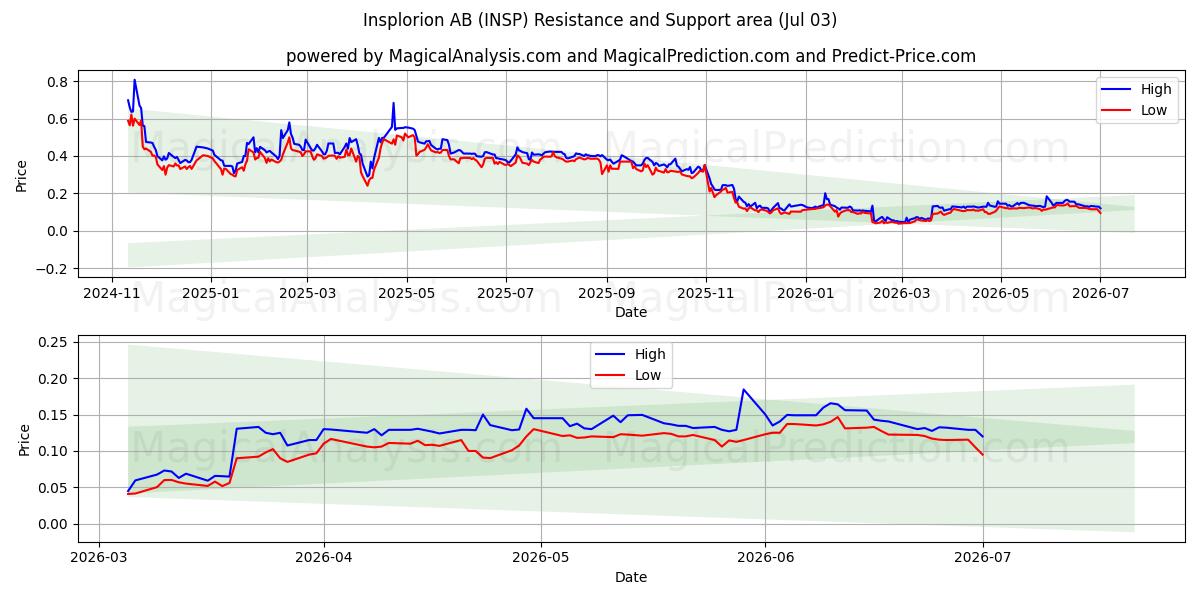Click the '0.2' price tick on top chart
The height and width of the screenshot is (600, 1200).
(57, 194)
